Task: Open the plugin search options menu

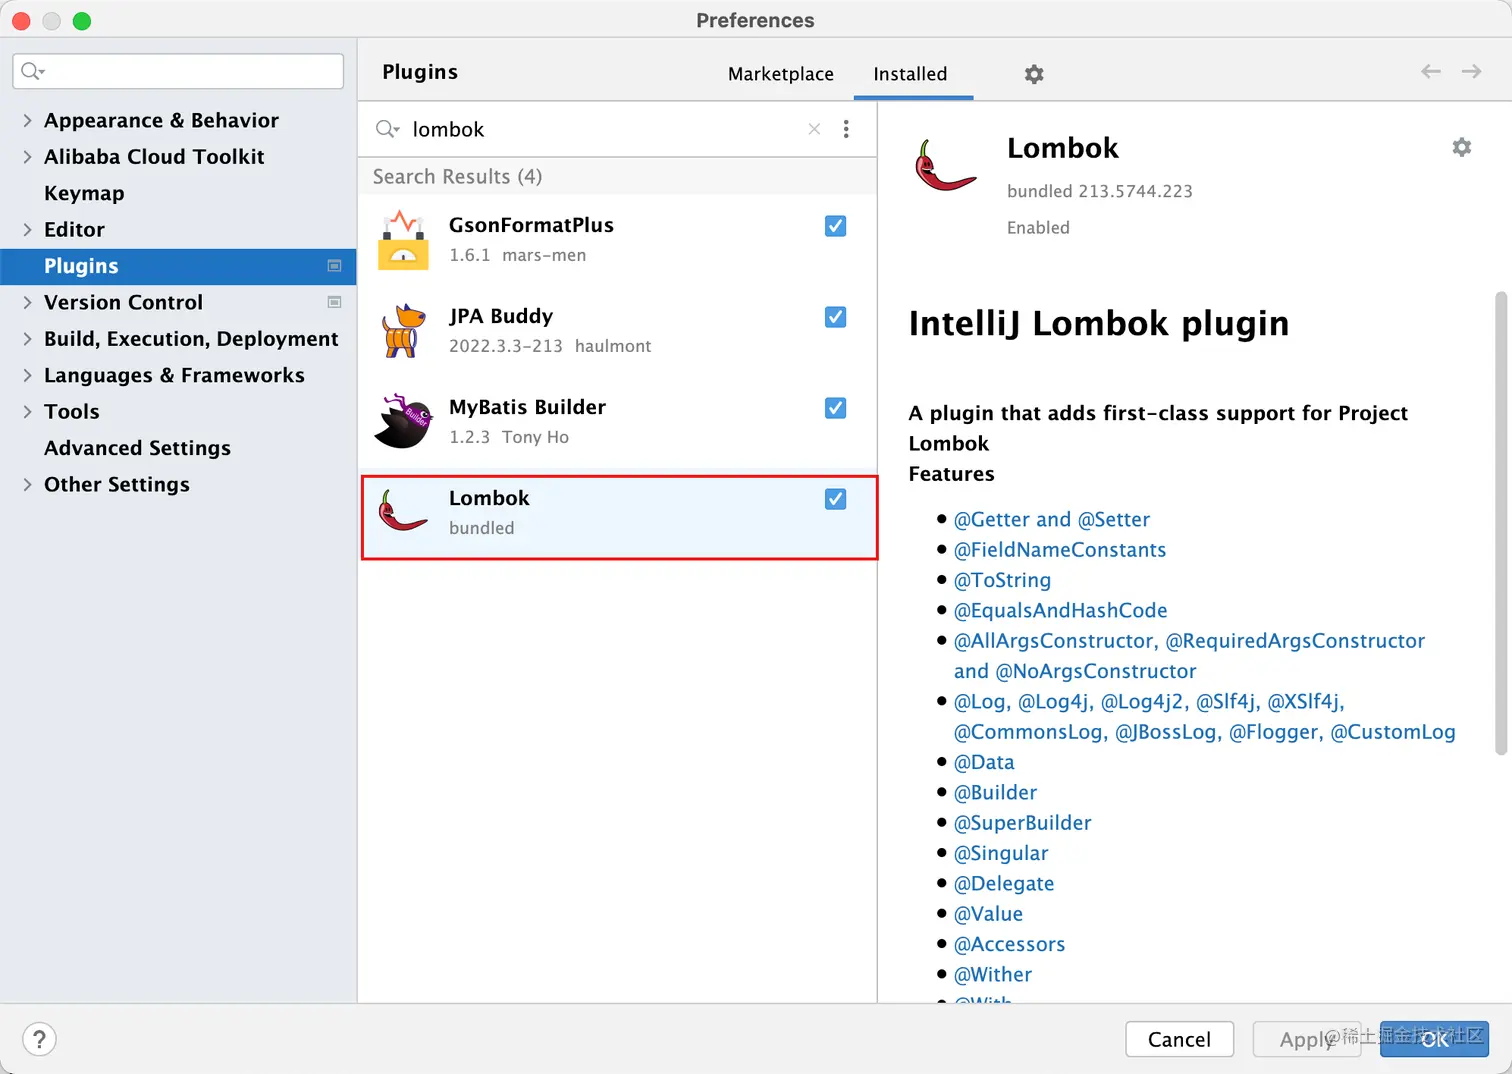Action: click(846, 129)
